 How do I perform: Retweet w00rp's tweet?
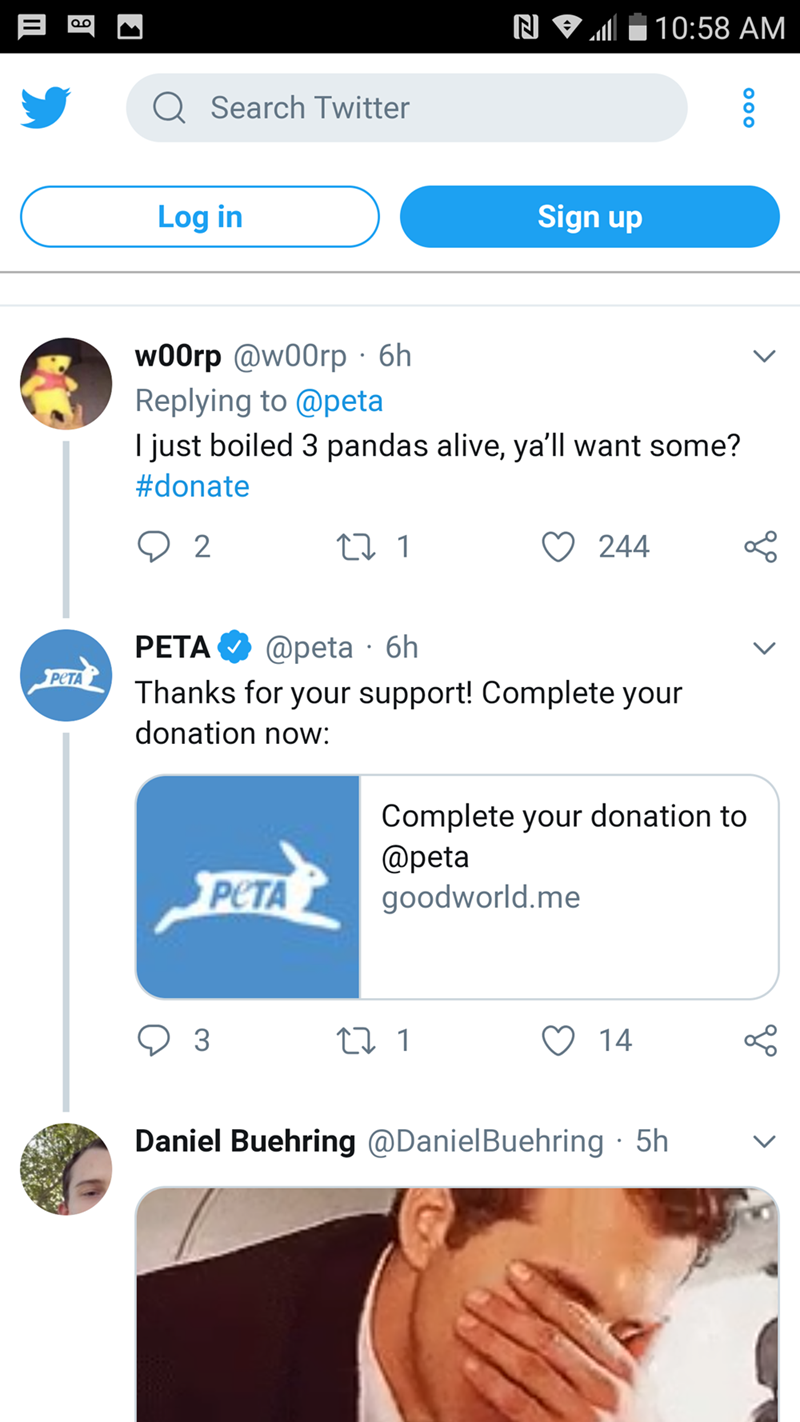tap(352, 546)
